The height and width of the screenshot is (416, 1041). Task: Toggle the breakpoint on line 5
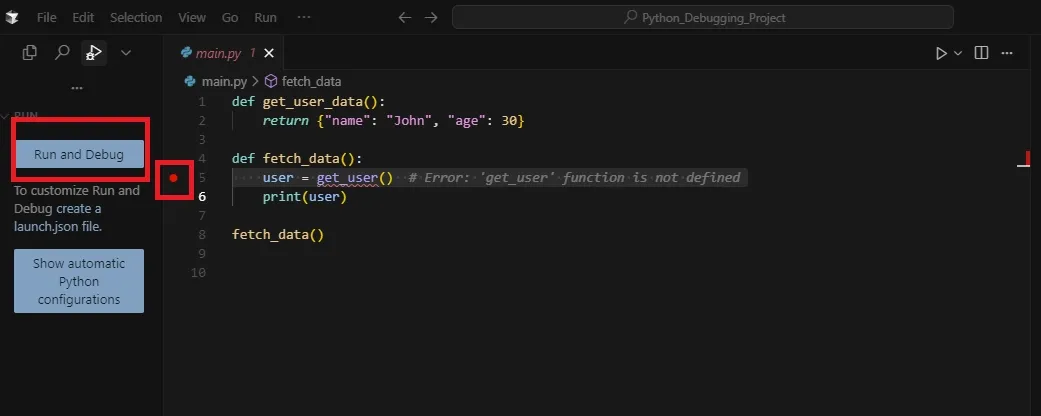[174, 178]
